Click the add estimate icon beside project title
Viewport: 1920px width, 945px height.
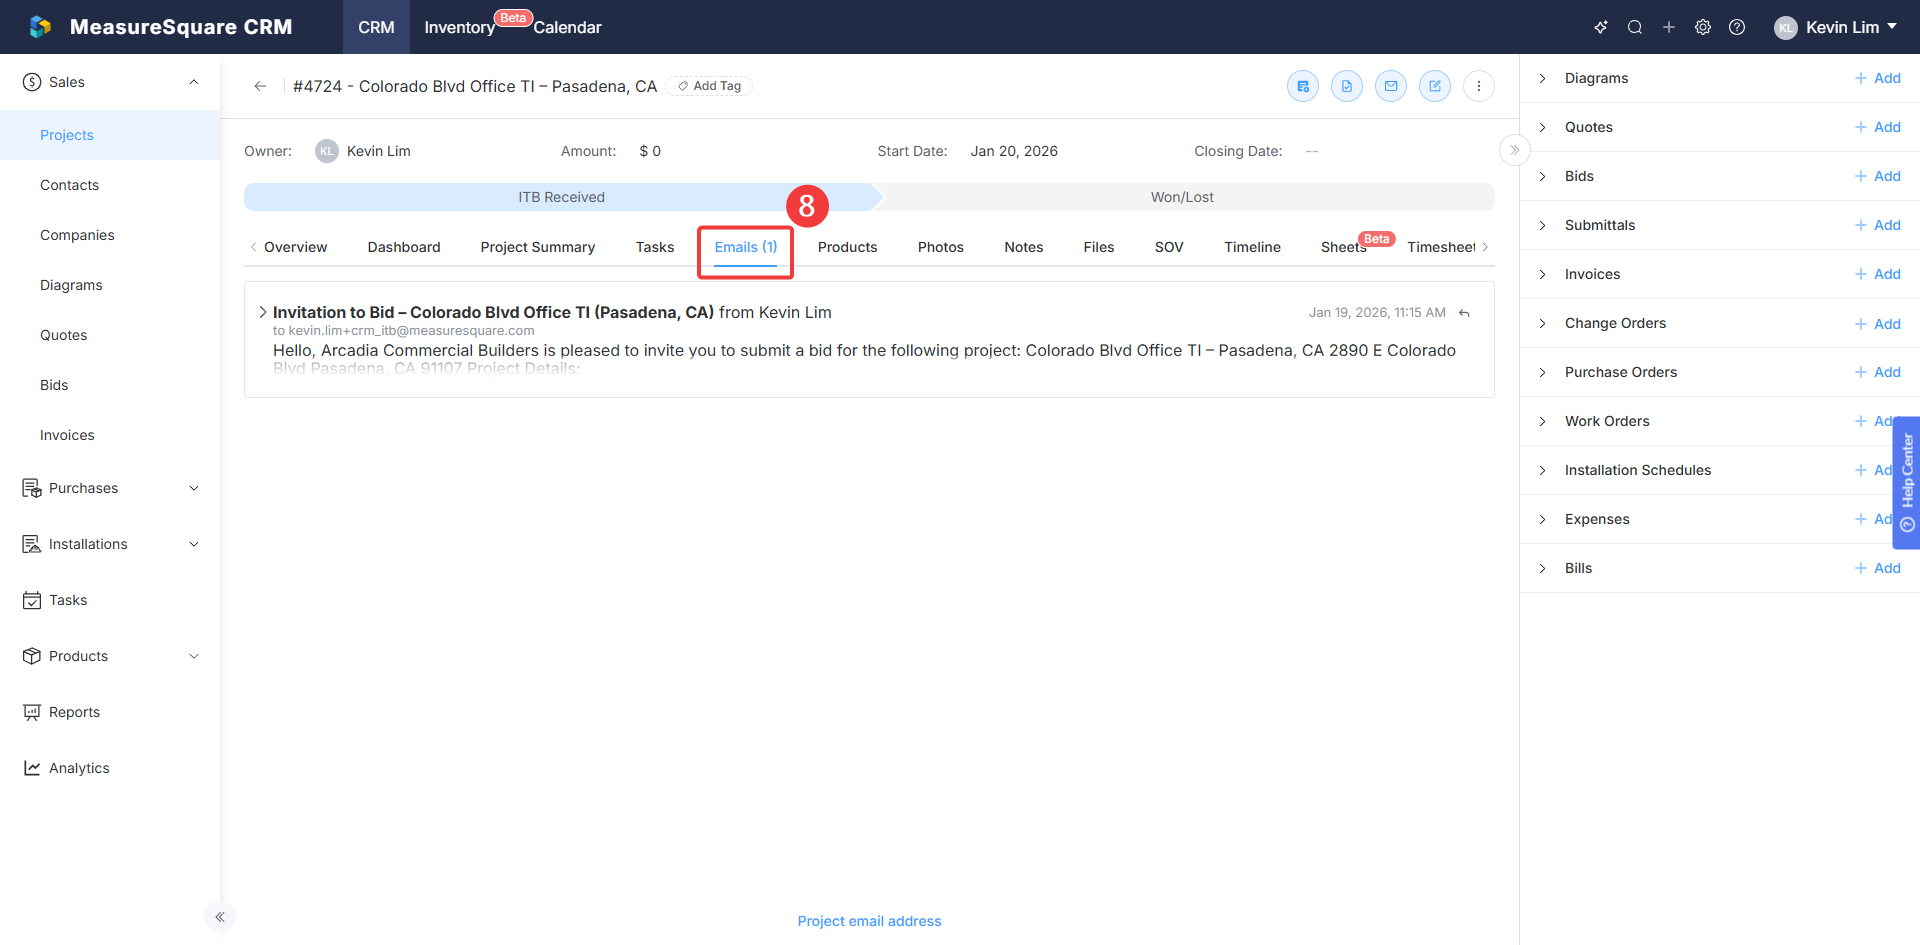(x=1303, y=86)
